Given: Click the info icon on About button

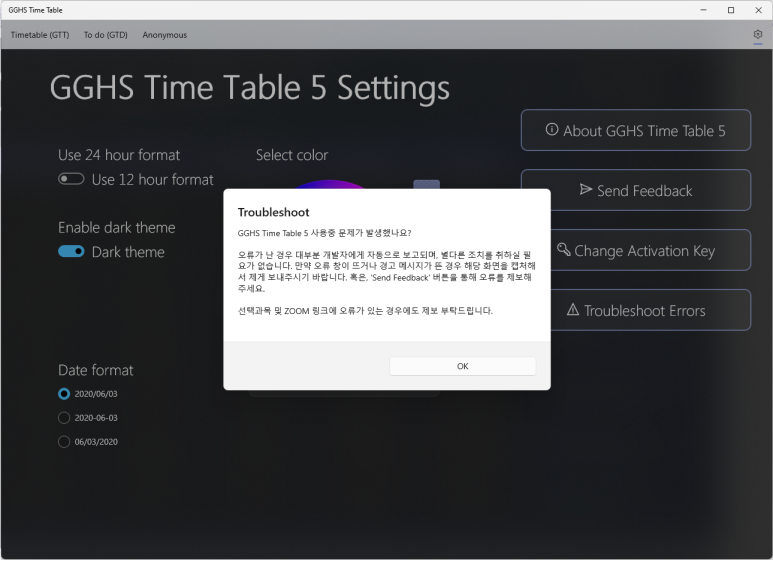Looking at the screenshot, I should [552, 129].
